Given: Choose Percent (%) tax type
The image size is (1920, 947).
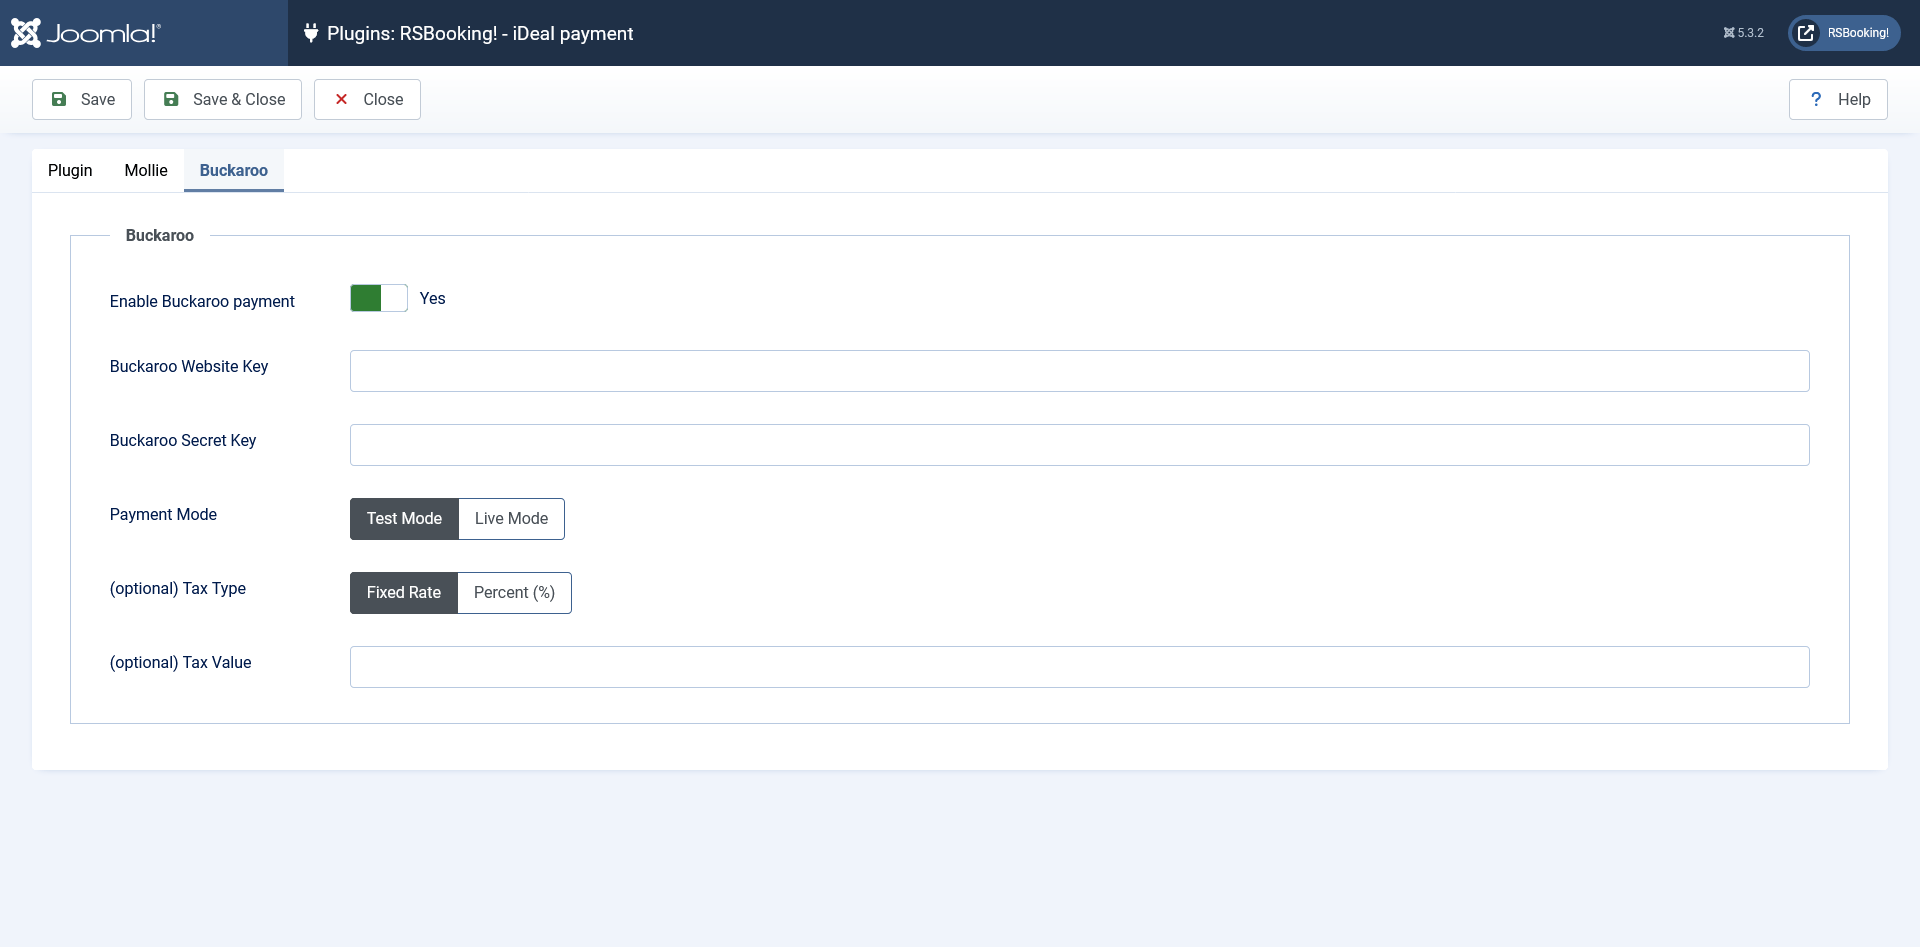Looking at the screenshot, I should [514, 593].
